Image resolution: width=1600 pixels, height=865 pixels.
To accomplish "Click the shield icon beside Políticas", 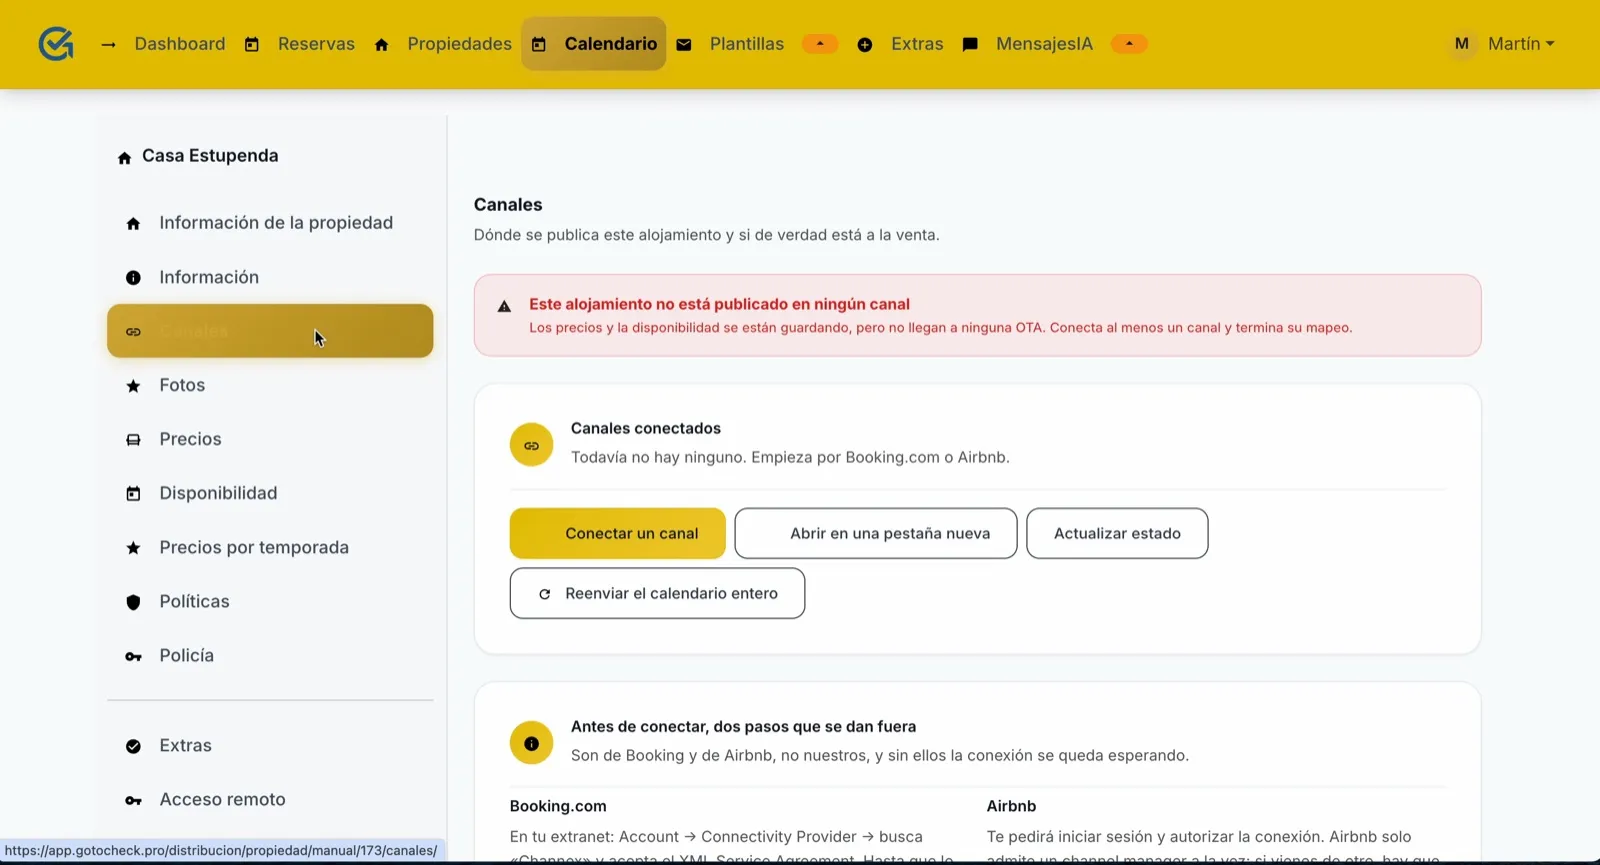I will tap(133, 602).
